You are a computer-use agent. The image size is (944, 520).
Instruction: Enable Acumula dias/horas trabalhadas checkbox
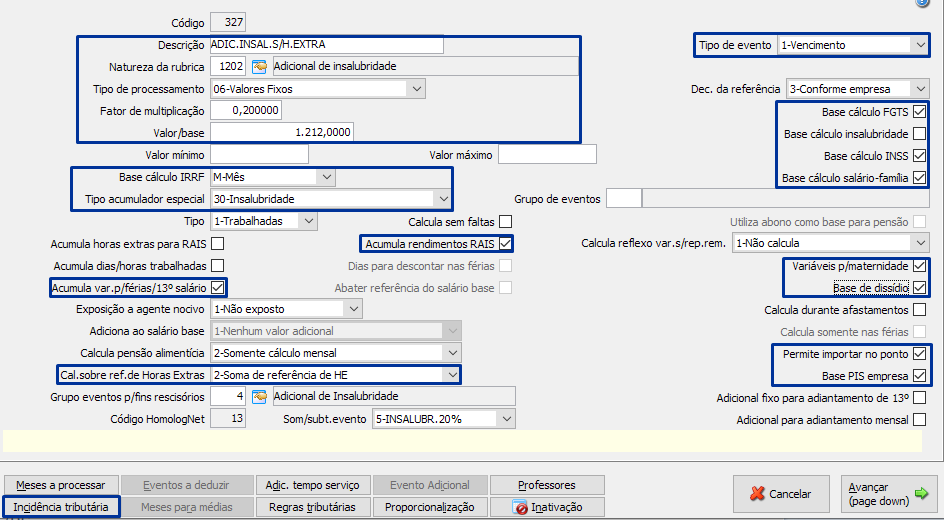point(218,266)
